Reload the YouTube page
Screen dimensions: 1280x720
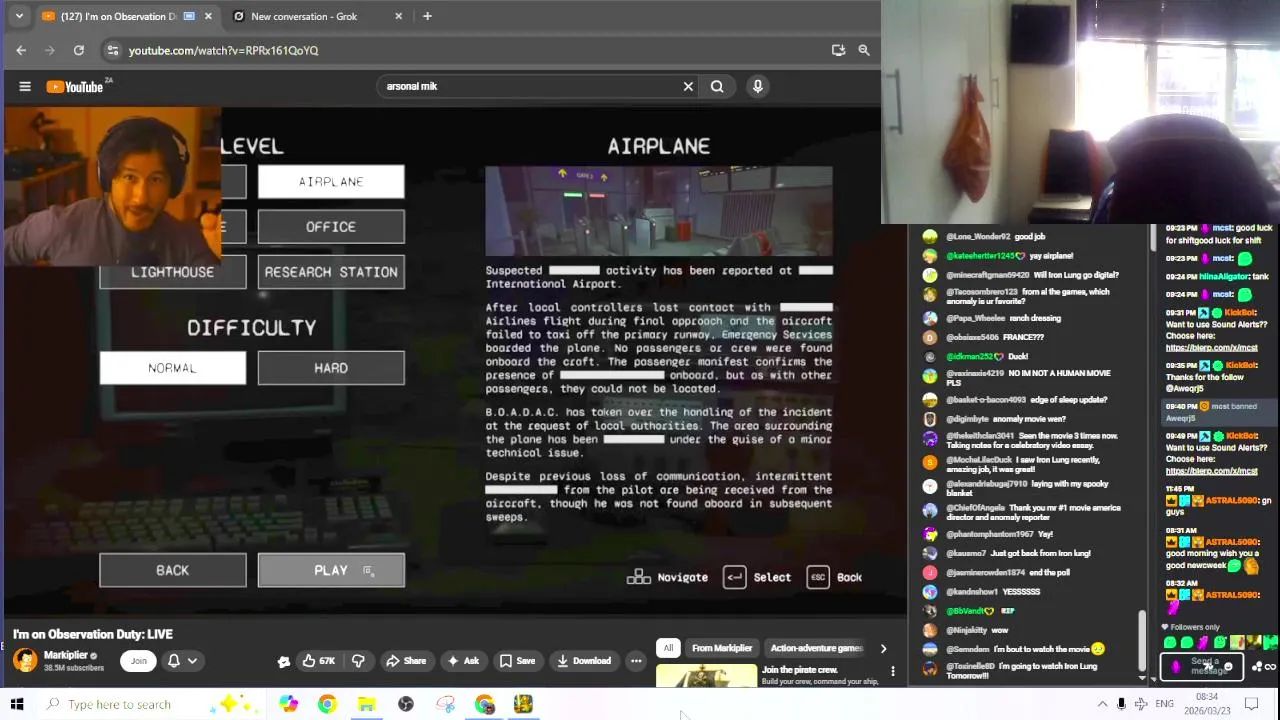pyautogui.click(x=79, y=50)
